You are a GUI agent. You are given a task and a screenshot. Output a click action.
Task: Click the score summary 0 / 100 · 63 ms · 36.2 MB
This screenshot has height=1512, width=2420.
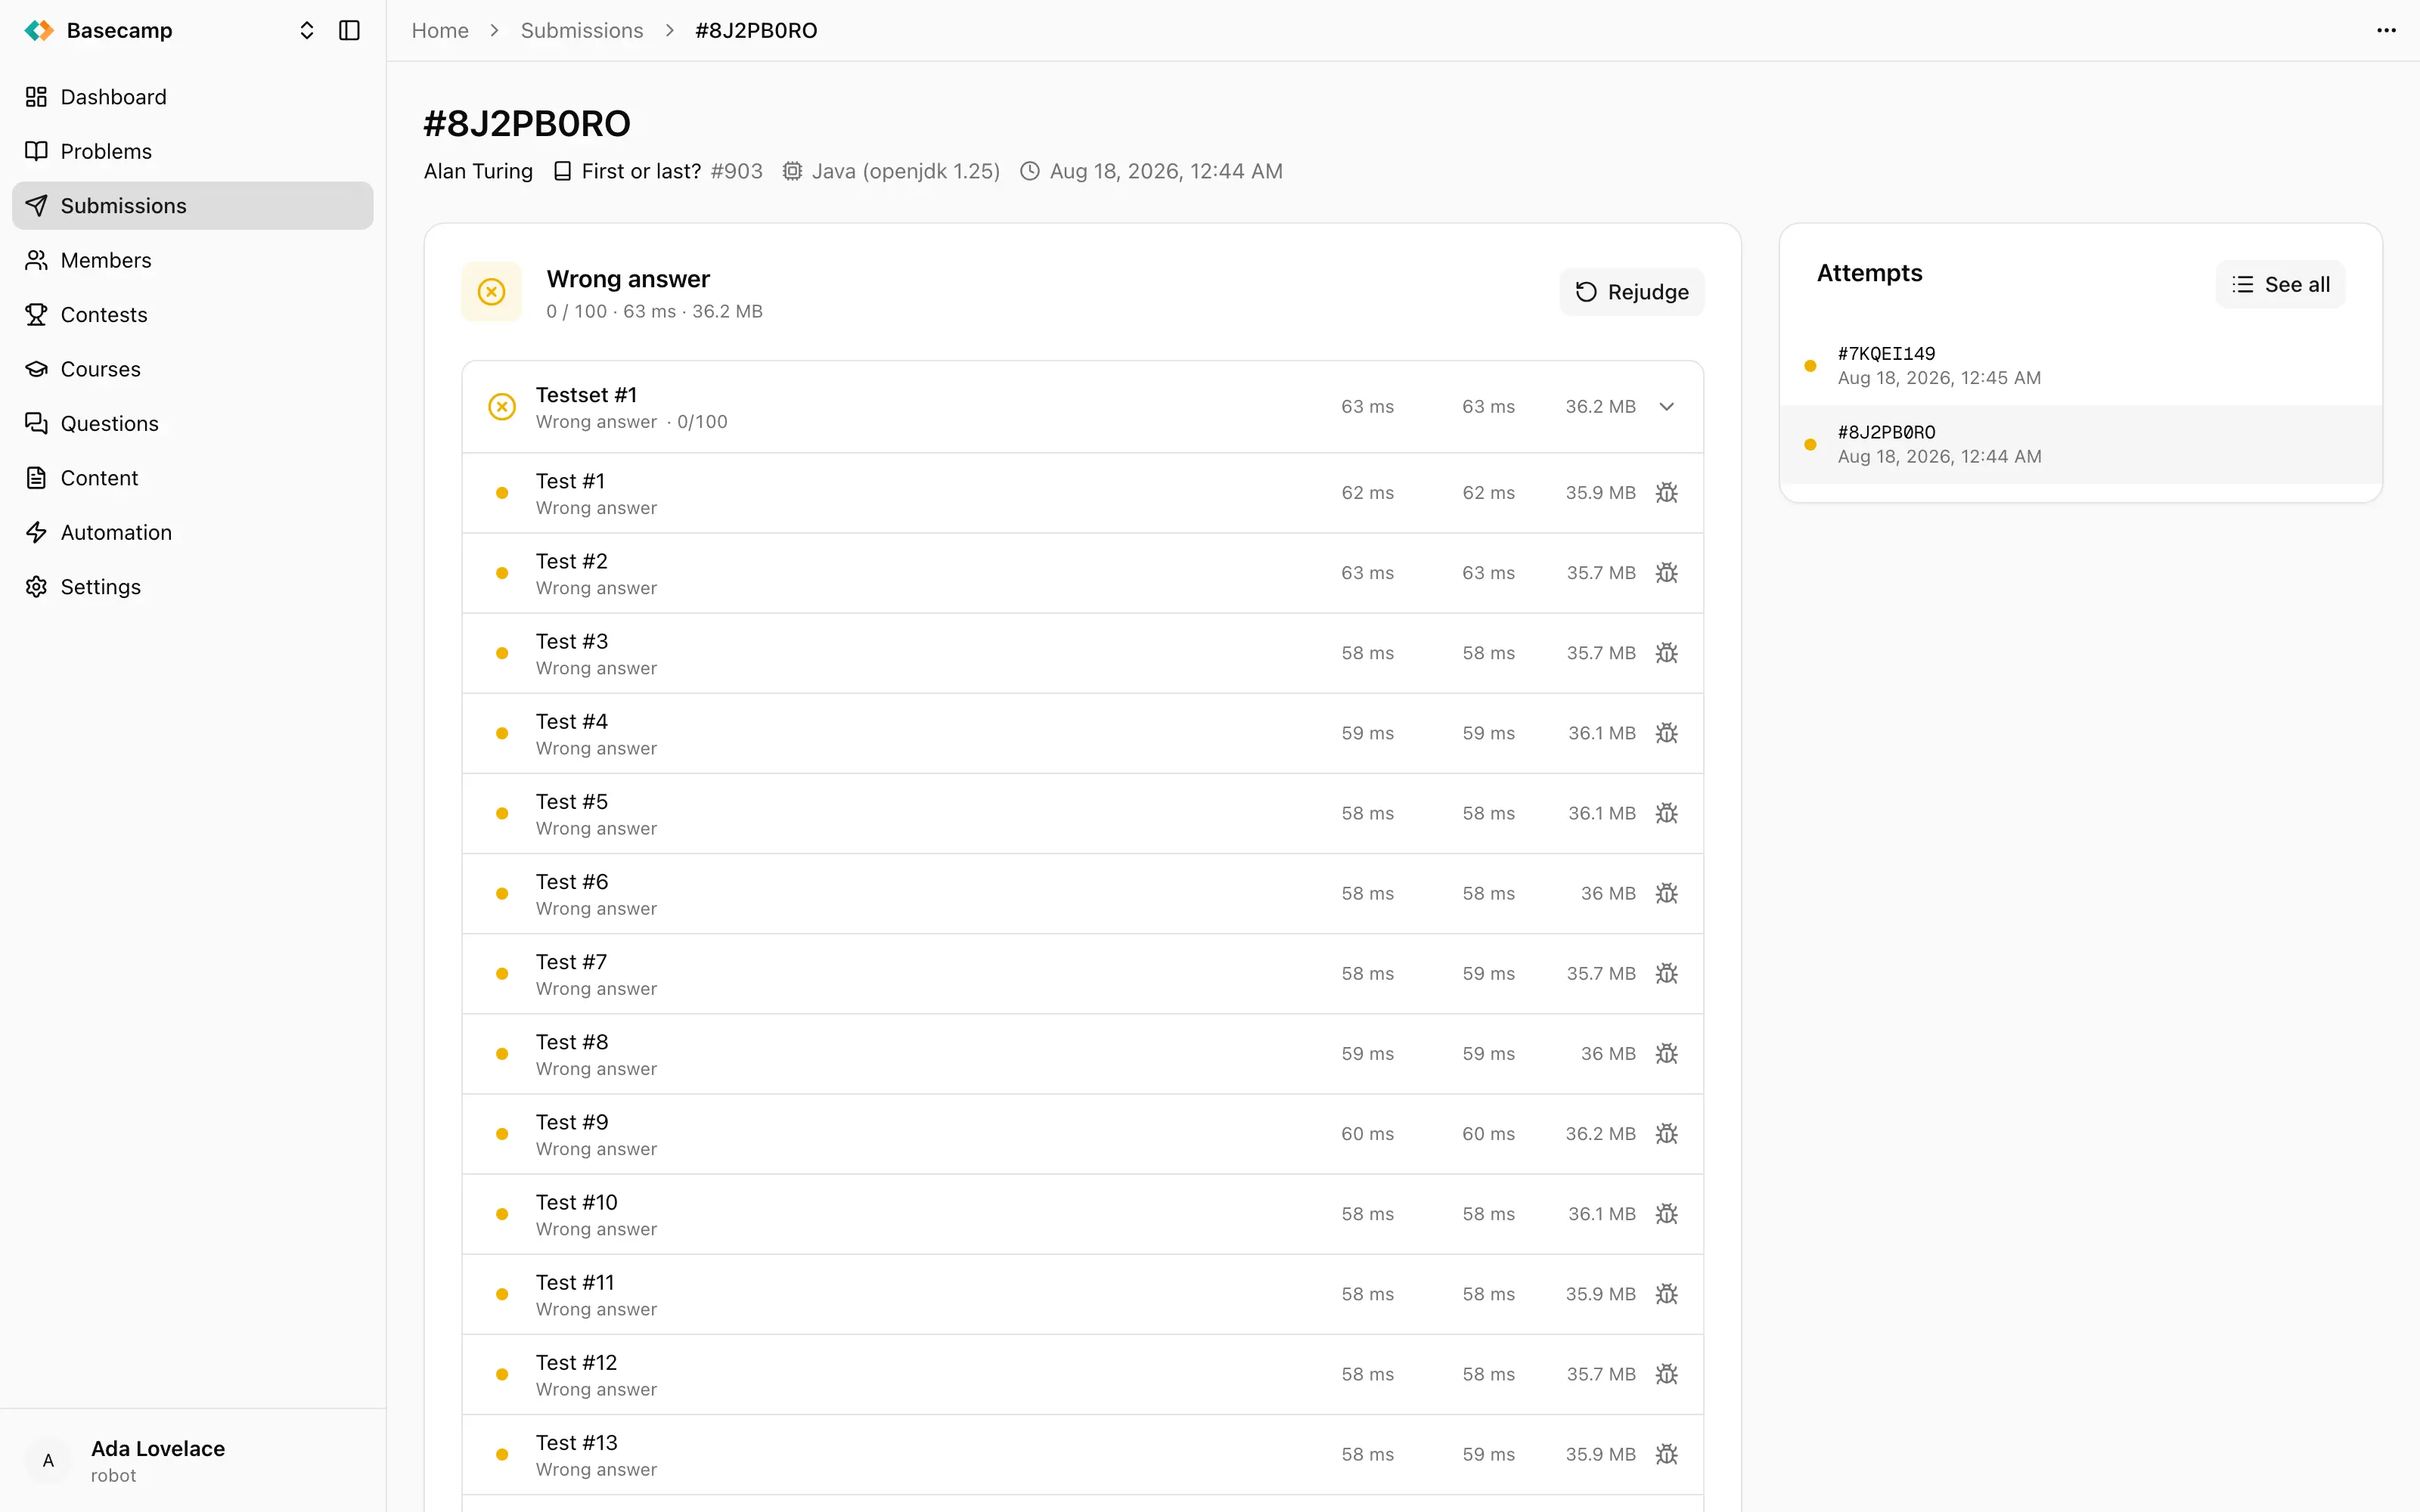pos(655,312)
